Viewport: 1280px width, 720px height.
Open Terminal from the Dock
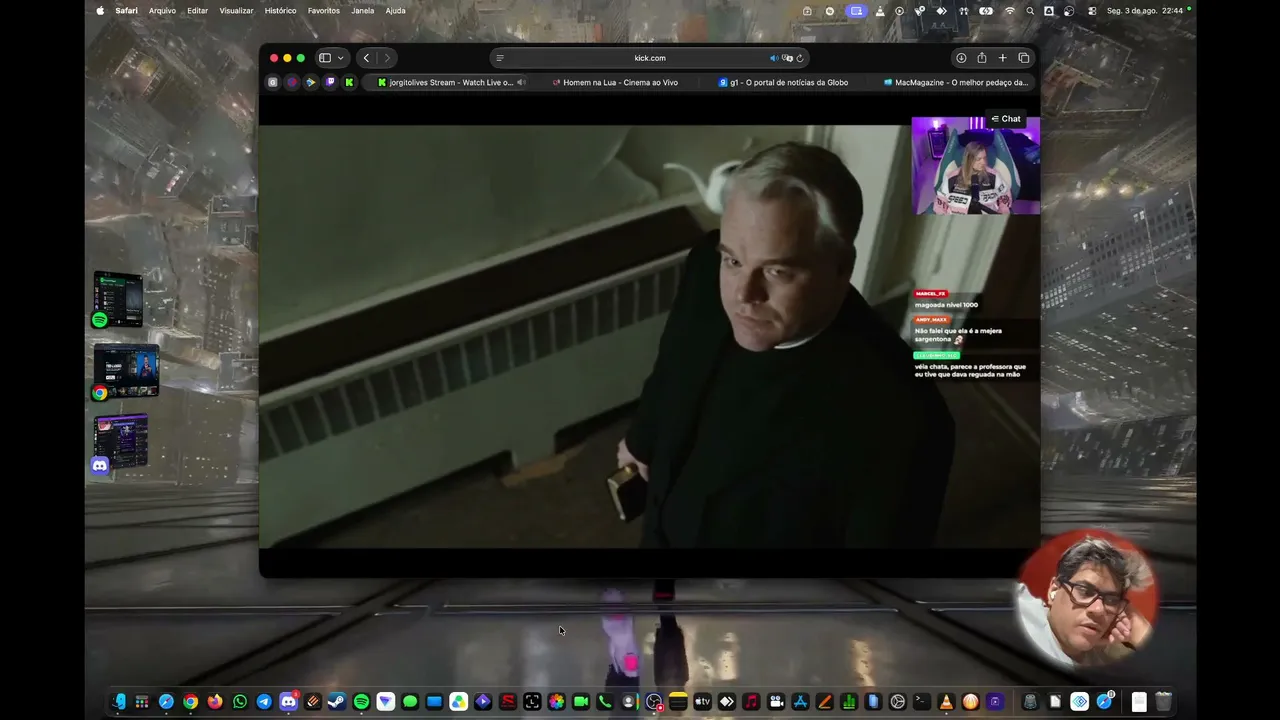pos(921,702)
